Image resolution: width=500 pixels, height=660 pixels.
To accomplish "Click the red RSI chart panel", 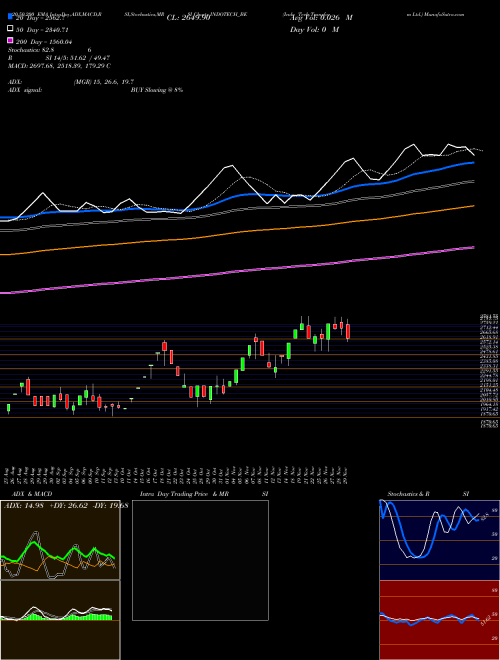I will point(439,620).
